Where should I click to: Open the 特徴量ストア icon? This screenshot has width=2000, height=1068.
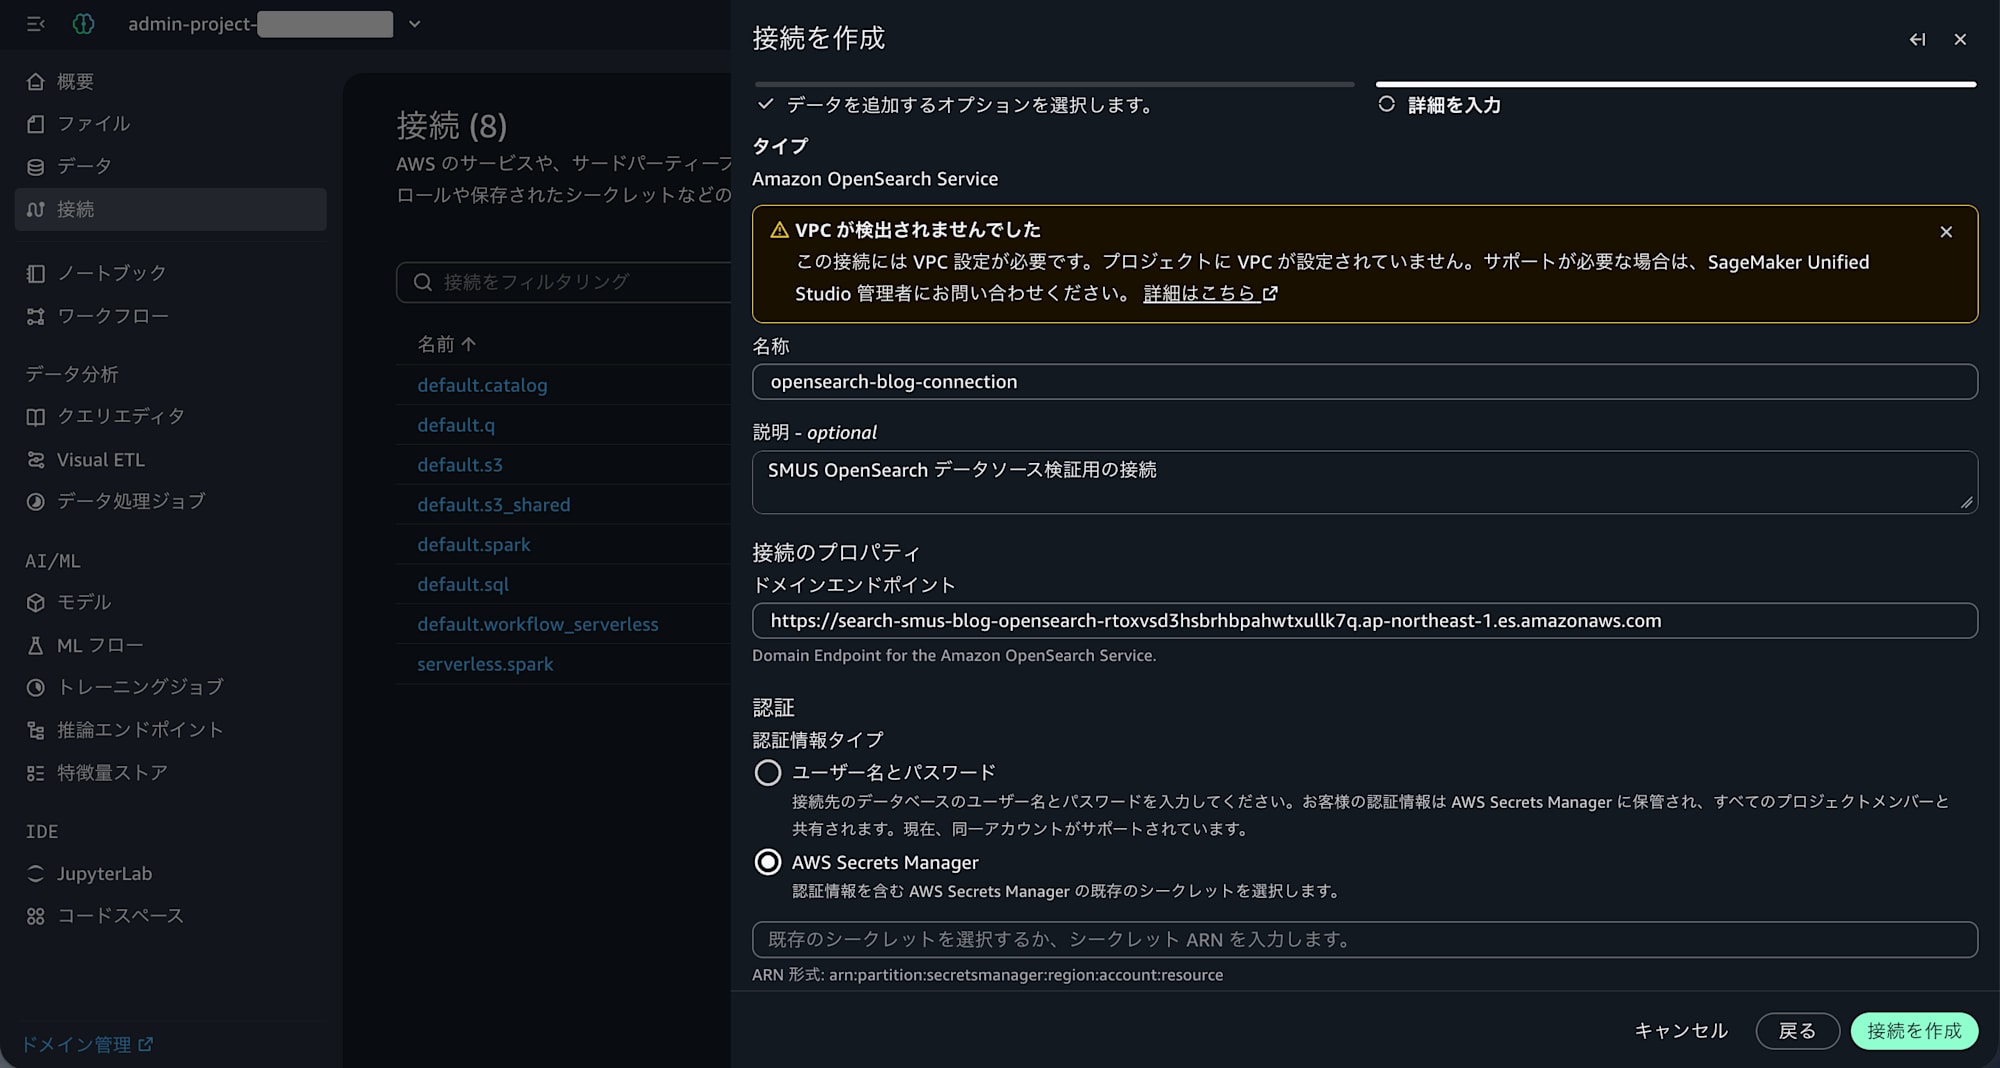pyautogui.click(x=36, y=773)
